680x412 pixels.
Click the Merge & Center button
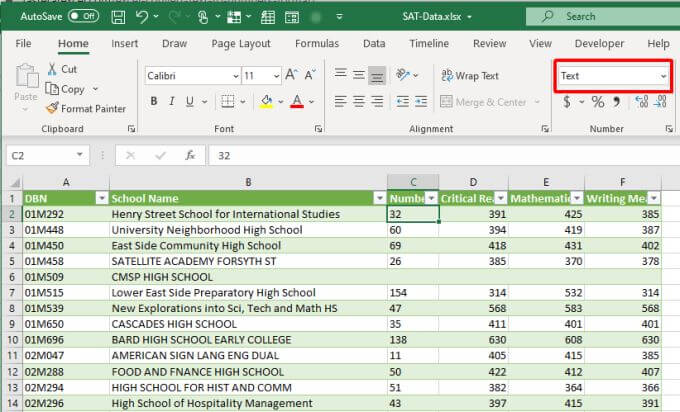point(484,102)
